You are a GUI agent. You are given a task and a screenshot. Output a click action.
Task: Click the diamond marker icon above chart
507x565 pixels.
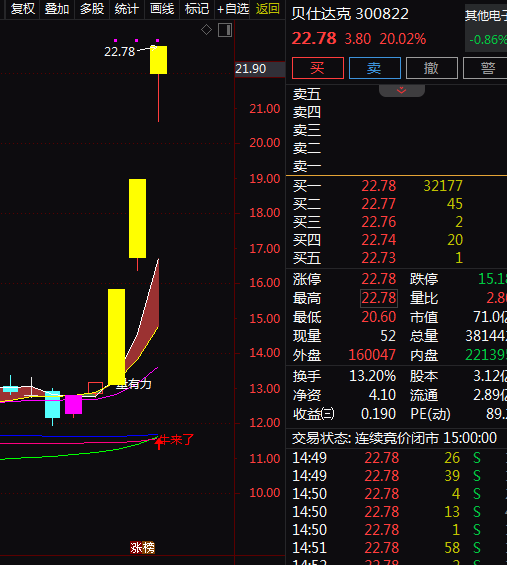click(206, 30)
